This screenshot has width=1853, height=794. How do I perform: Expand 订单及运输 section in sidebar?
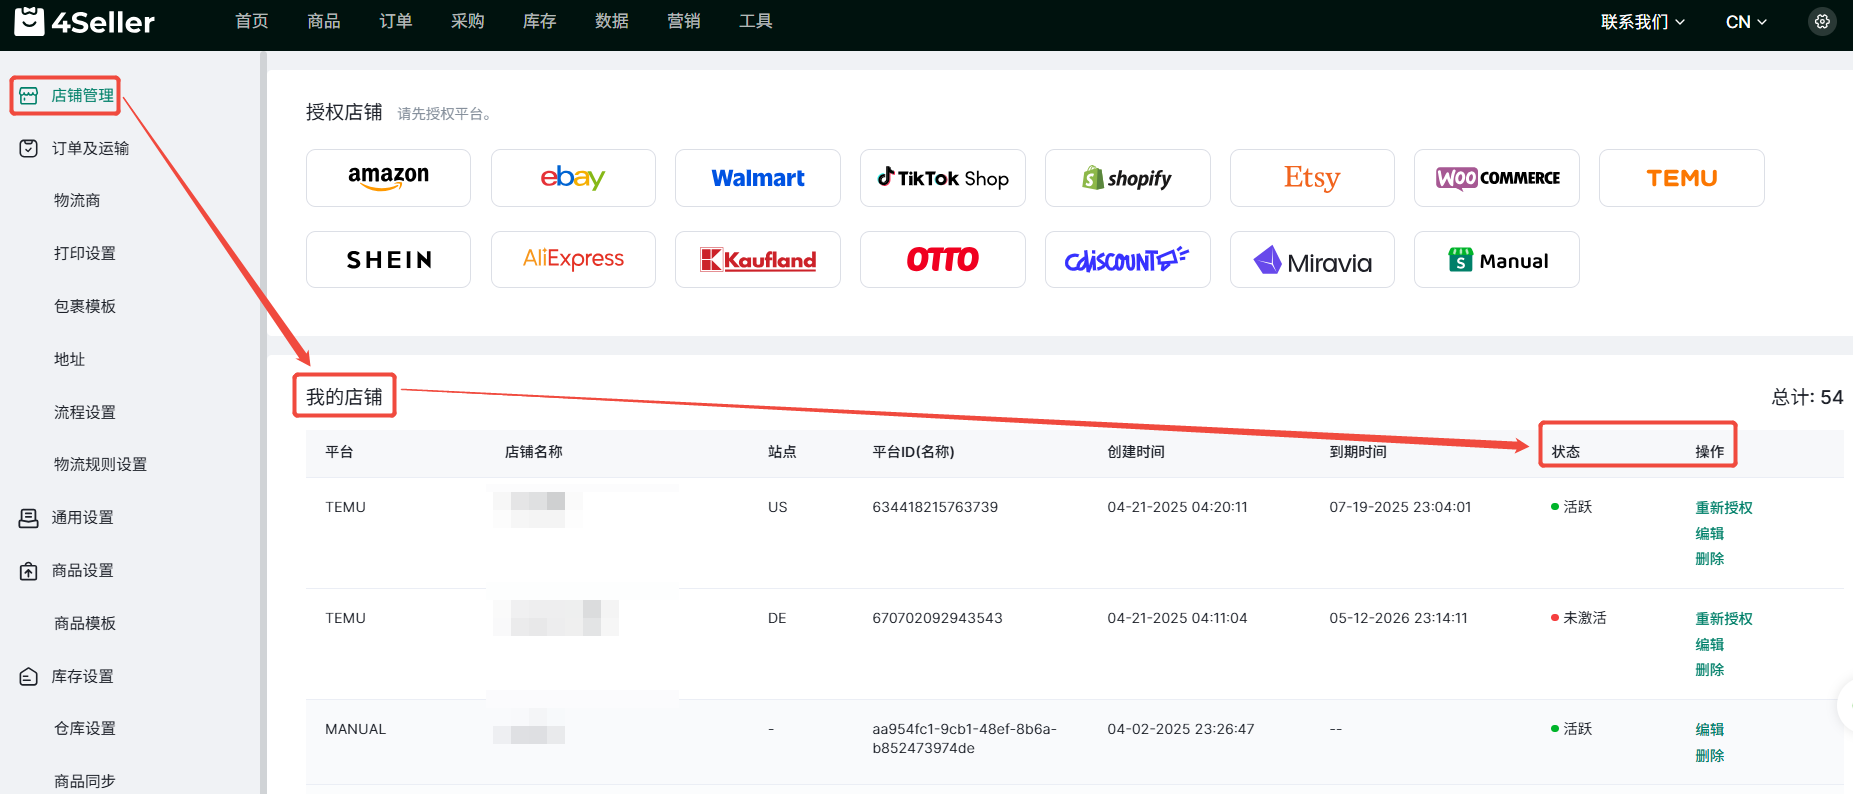pyautogui.click(x=90, y=148)
